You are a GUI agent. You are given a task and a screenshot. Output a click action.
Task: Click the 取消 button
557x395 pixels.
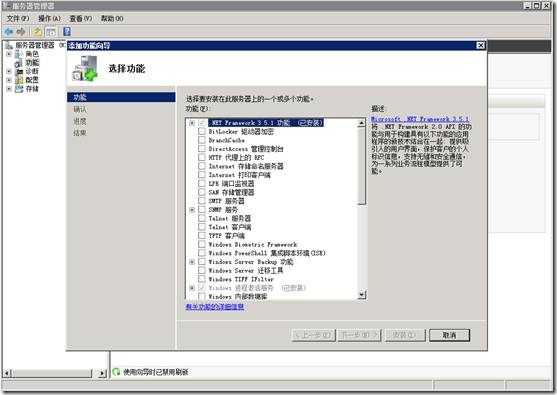tap(449, 335)
